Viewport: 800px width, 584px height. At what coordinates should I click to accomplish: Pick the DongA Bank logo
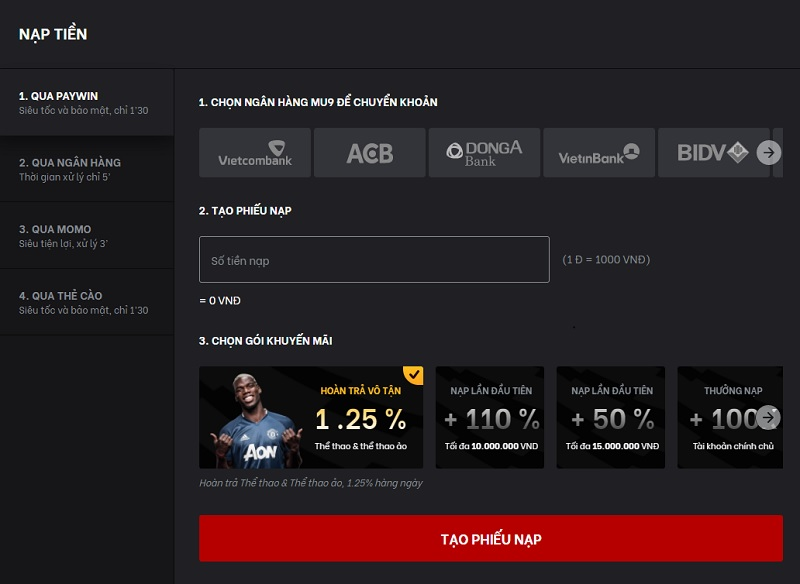pyautogui.click(x=484, y=153)
